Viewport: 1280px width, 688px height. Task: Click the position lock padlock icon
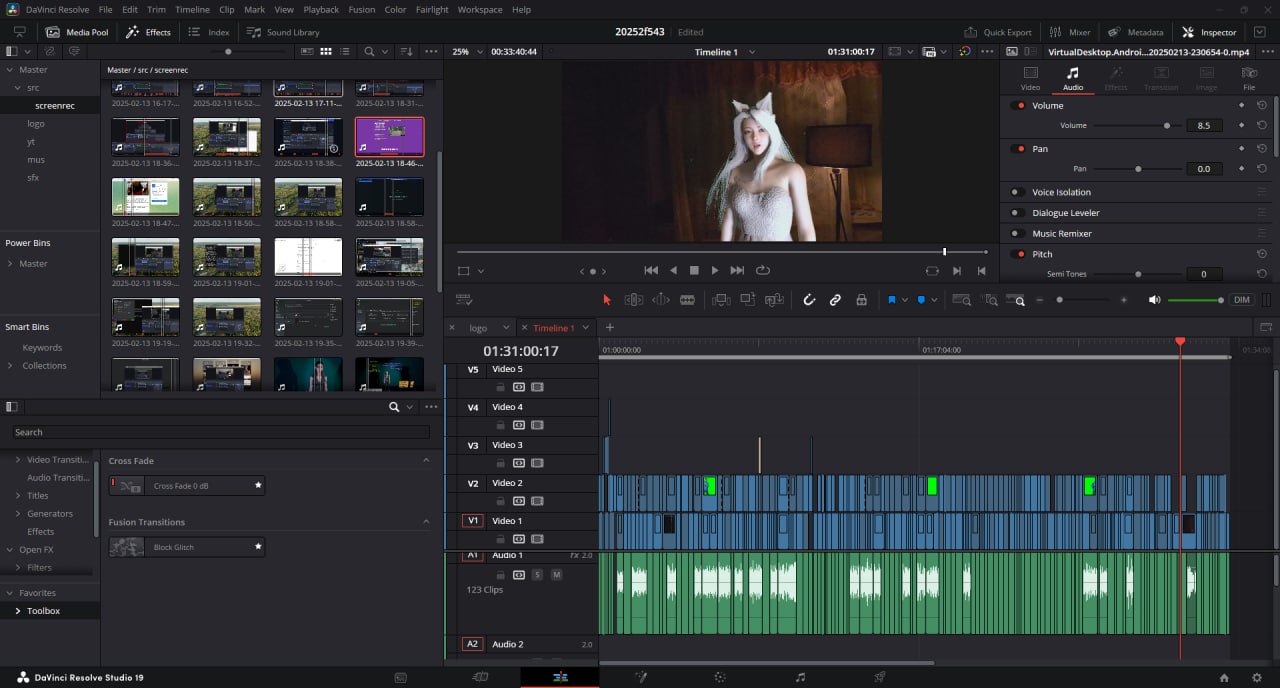point(861,300)
